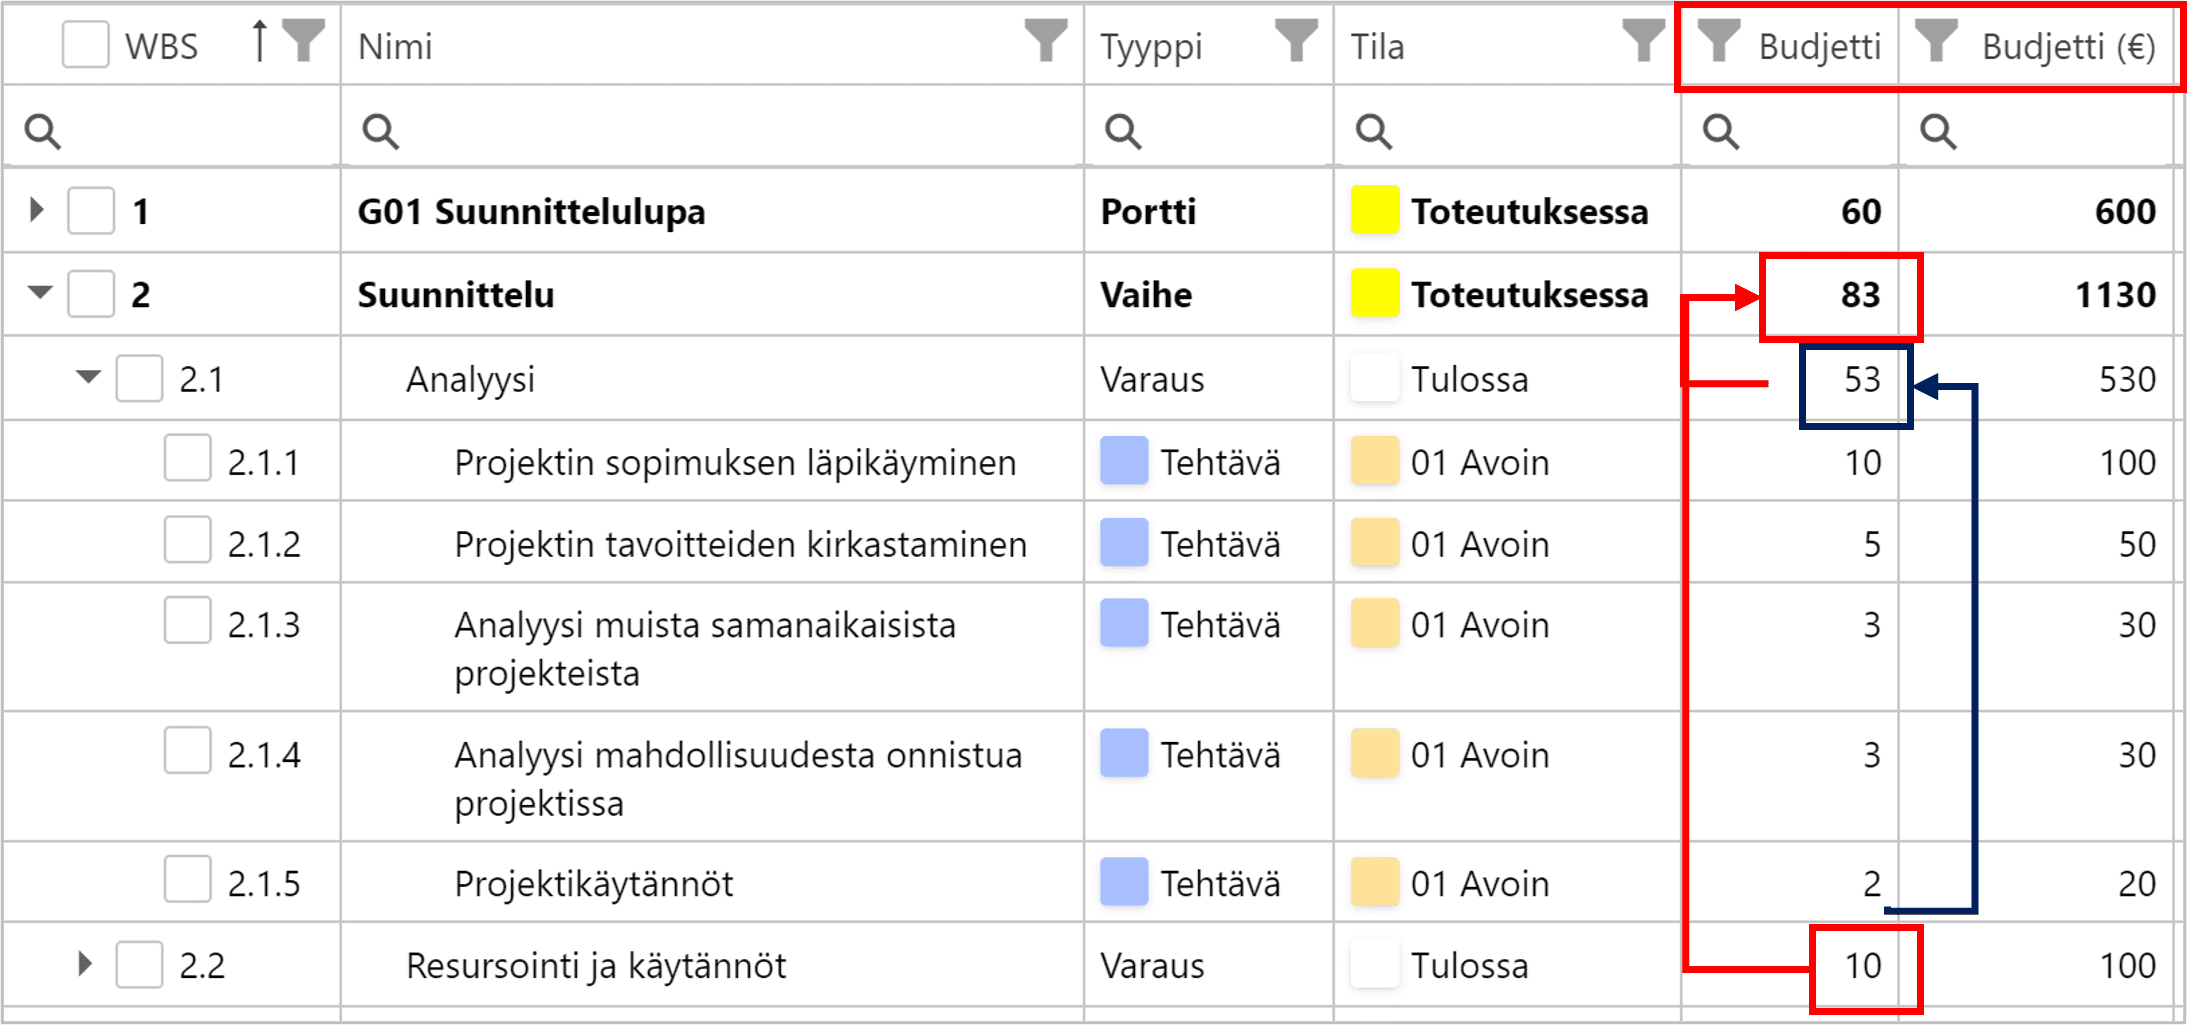The image size is (2187, 1025).
Task: Click the WBS ascending sort arrow
Action: coord(259,42)
